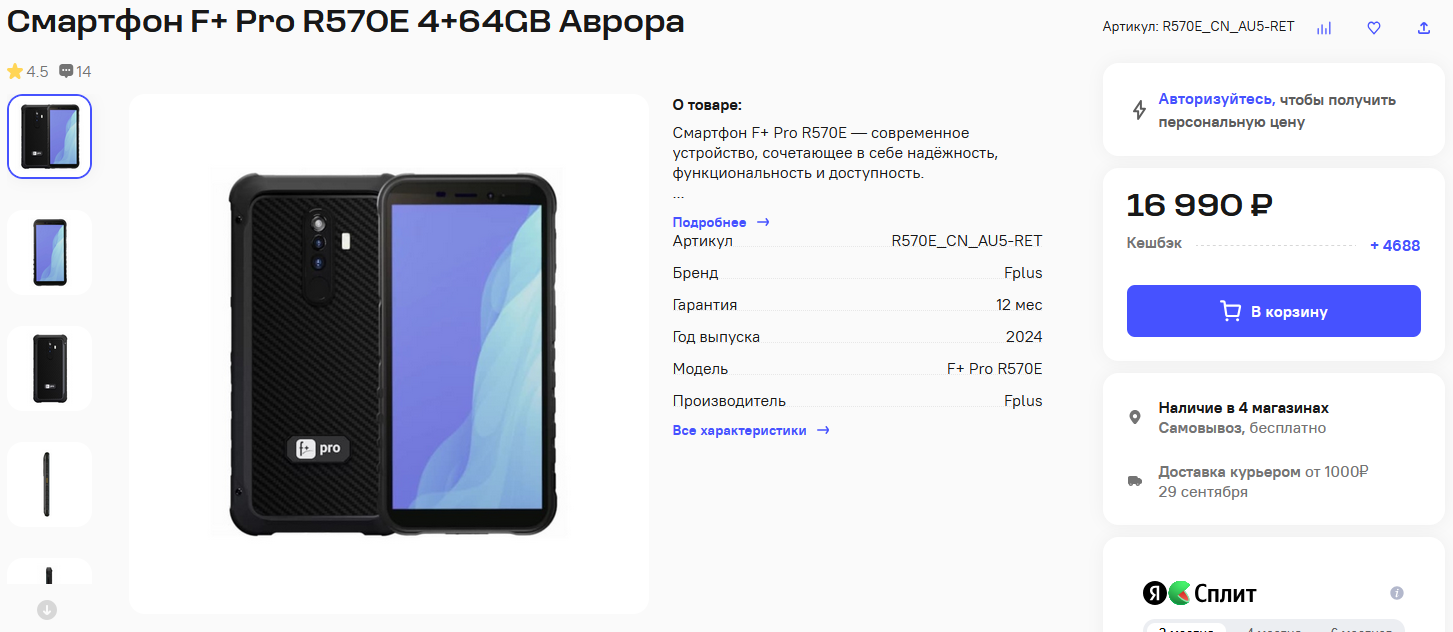Click the store location pin icon
The image size is (1453, 632).
pyautogui.click(x=1135, y=417)
